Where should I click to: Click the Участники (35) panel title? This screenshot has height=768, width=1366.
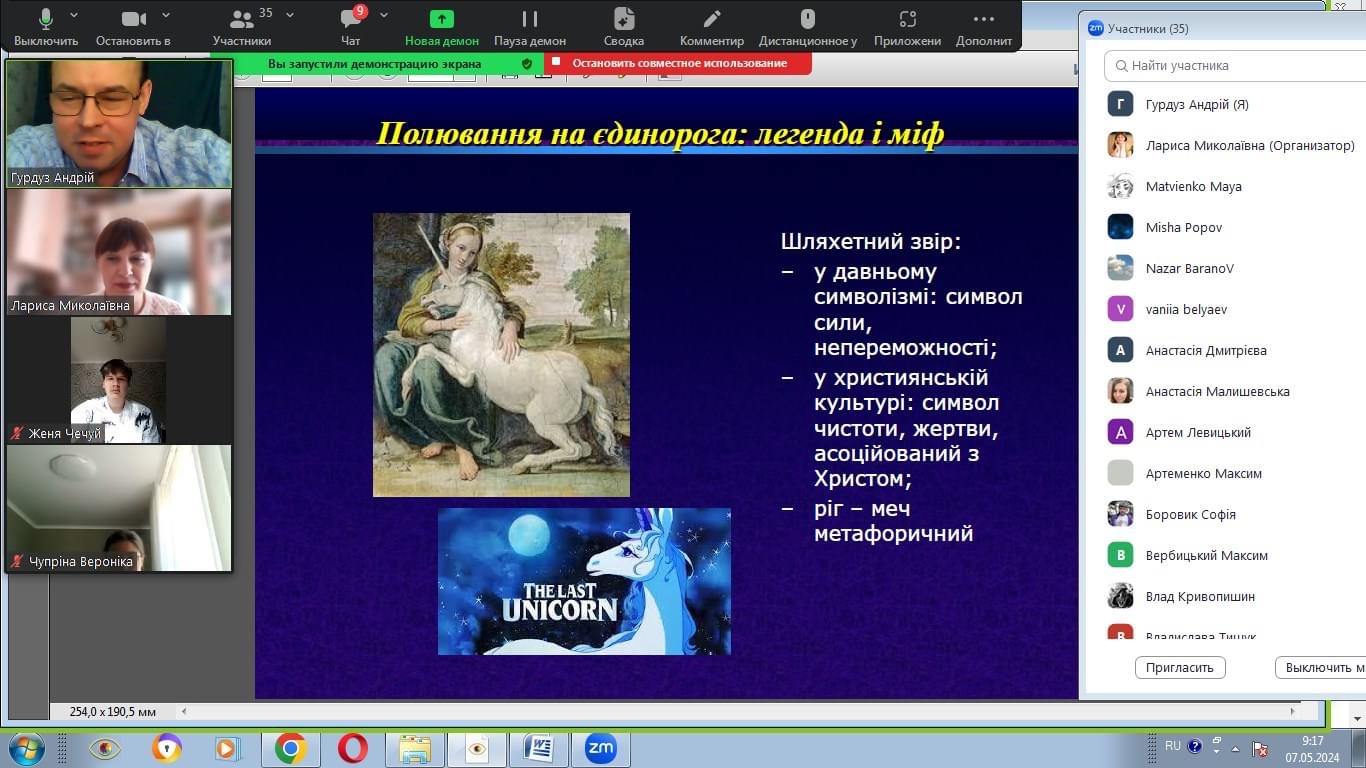coord(1148,29)
